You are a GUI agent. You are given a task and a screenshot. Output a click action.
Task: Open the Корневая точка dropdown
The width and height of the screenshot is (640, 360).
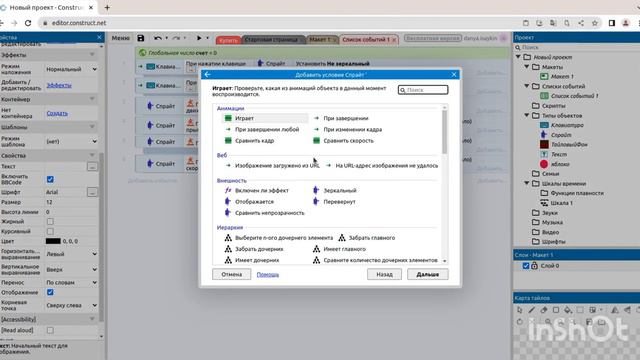[71, 305]
